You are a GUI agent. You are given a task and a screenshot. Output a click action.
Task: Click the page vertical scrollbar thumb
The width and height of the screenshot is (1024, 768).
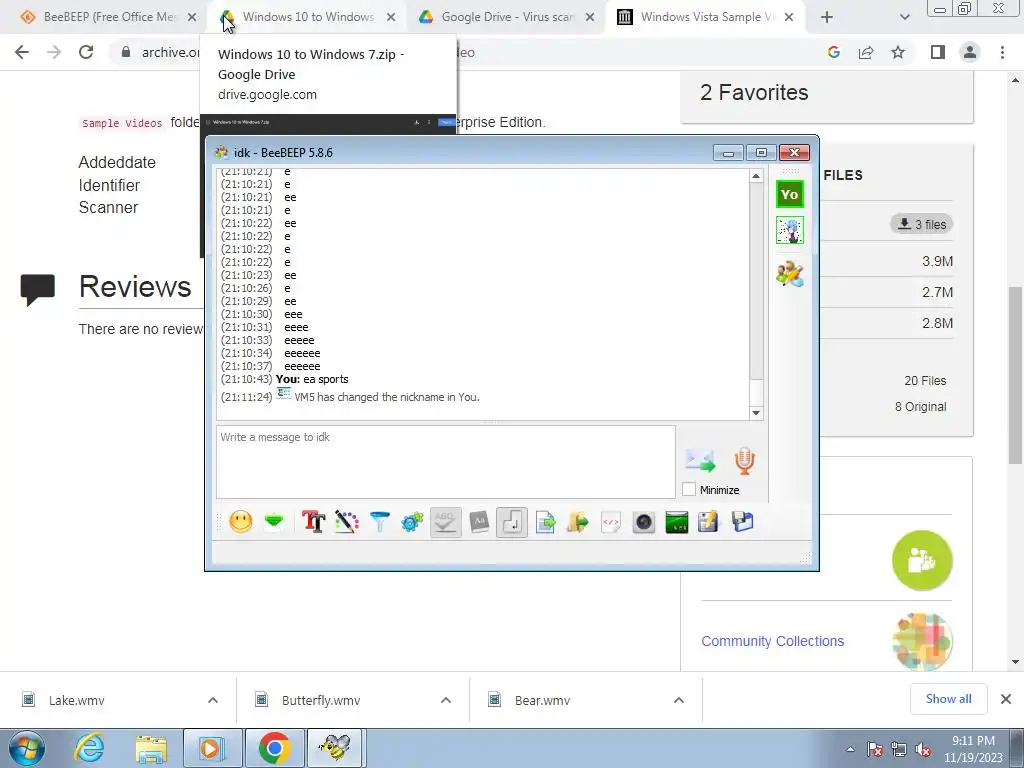tap(1016, 376)
